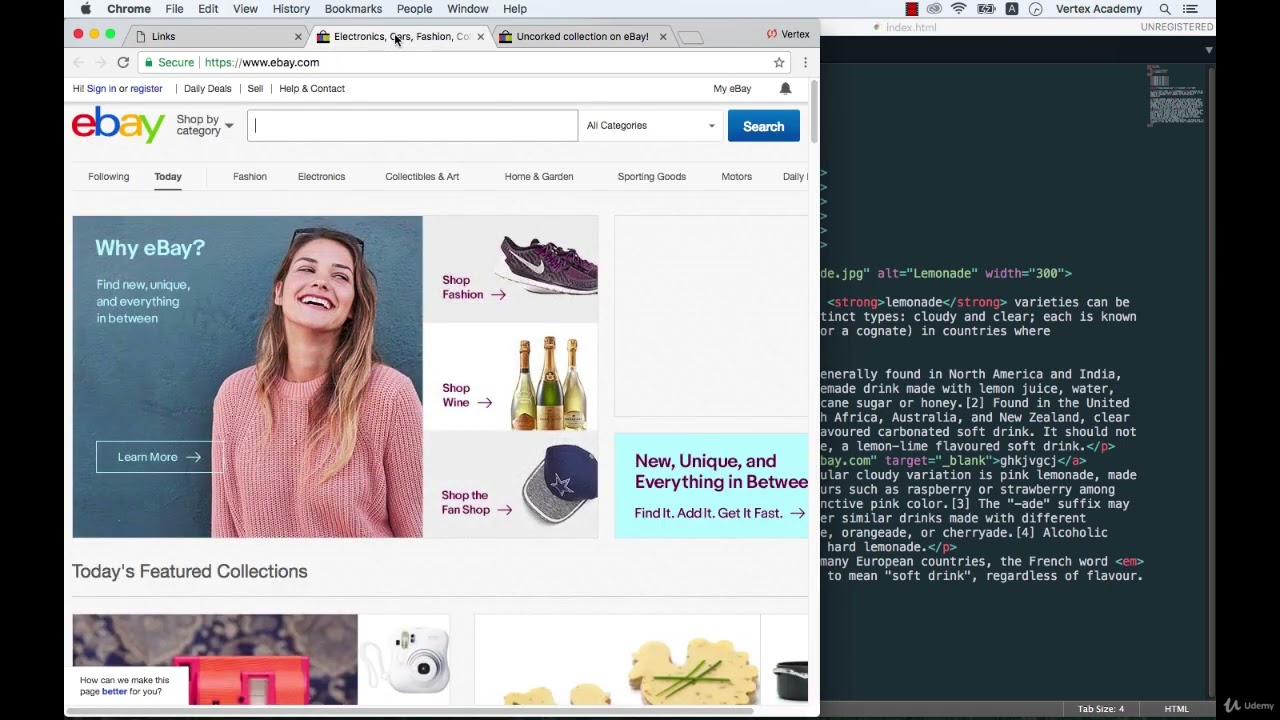Screen dimensions: 1280x720
Task: Click the secure lock icon in address bar
Action: [x=148, y=62]
